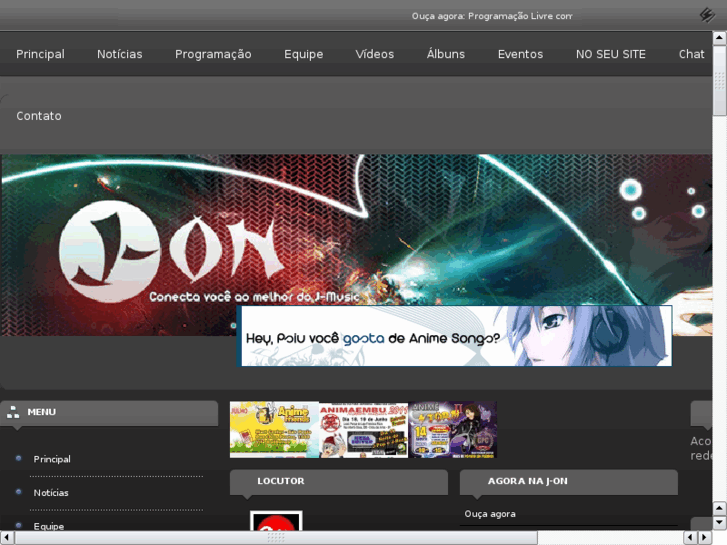
Task: Click the vertical scrollbar up arrow
Action: 719,52
